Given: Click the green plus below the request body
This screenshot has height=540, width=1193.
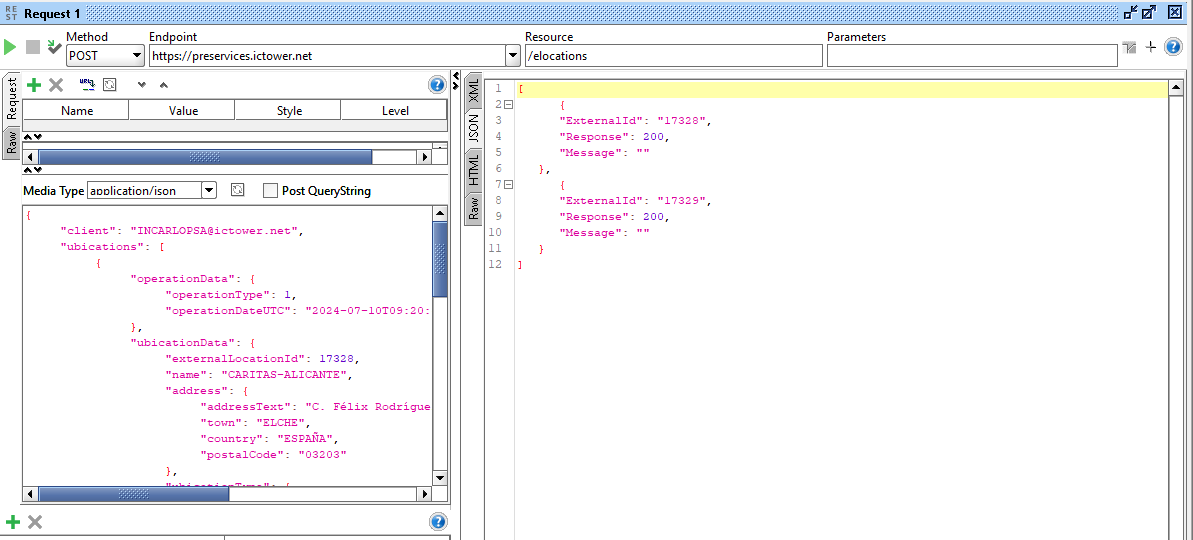Looking at the screenshot, I should tap(13, 522).
